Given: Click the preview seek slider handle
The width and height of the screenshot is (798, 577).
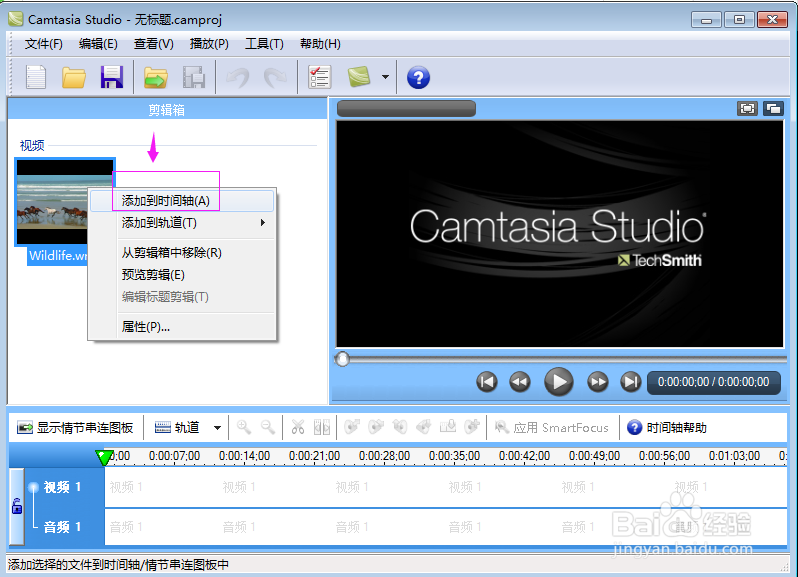Looking at the screenshot, I should pyautogui.click(x=343, y=359).
